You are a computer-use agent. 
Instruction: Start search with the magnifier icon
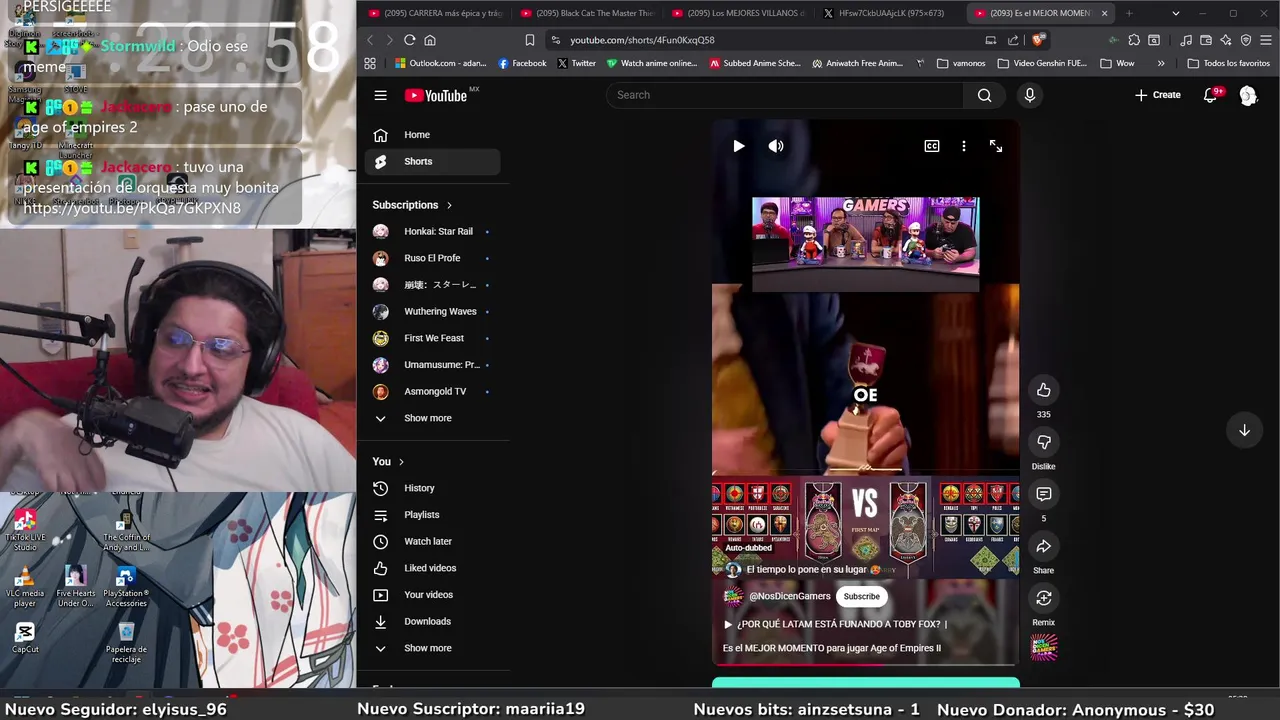point(984,95)
